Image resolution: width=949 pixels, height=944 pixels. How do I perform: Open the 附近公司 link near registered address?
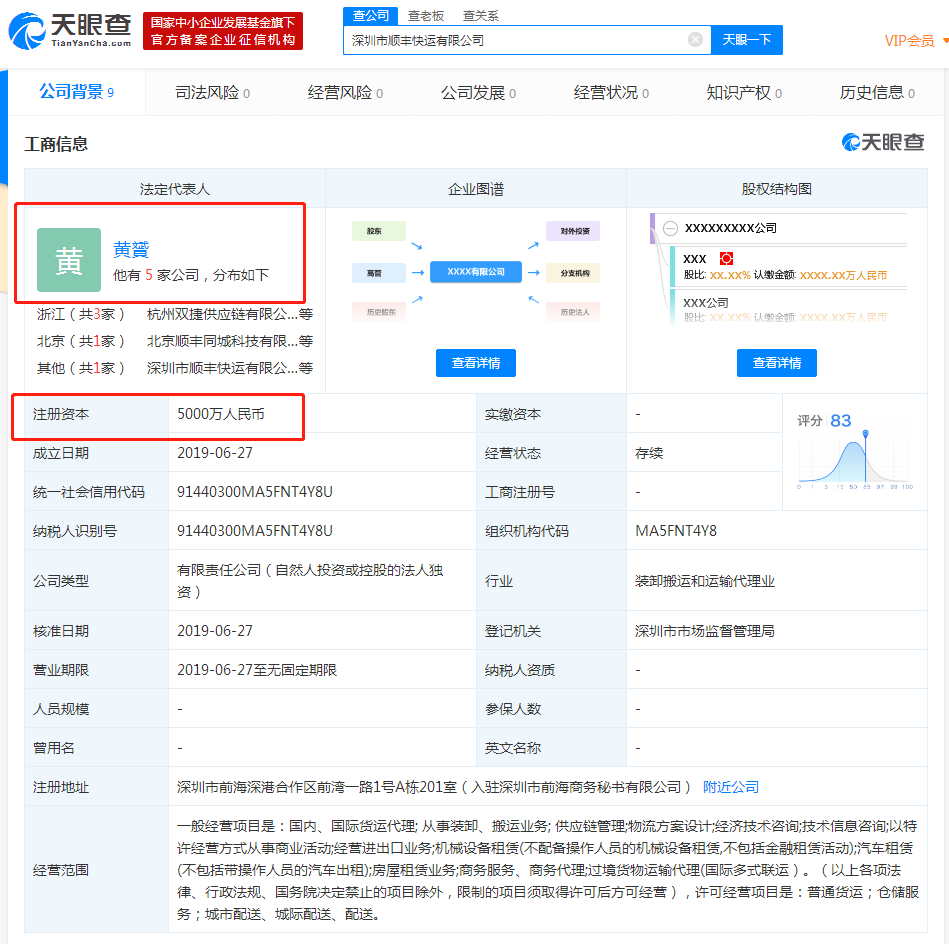728,787
